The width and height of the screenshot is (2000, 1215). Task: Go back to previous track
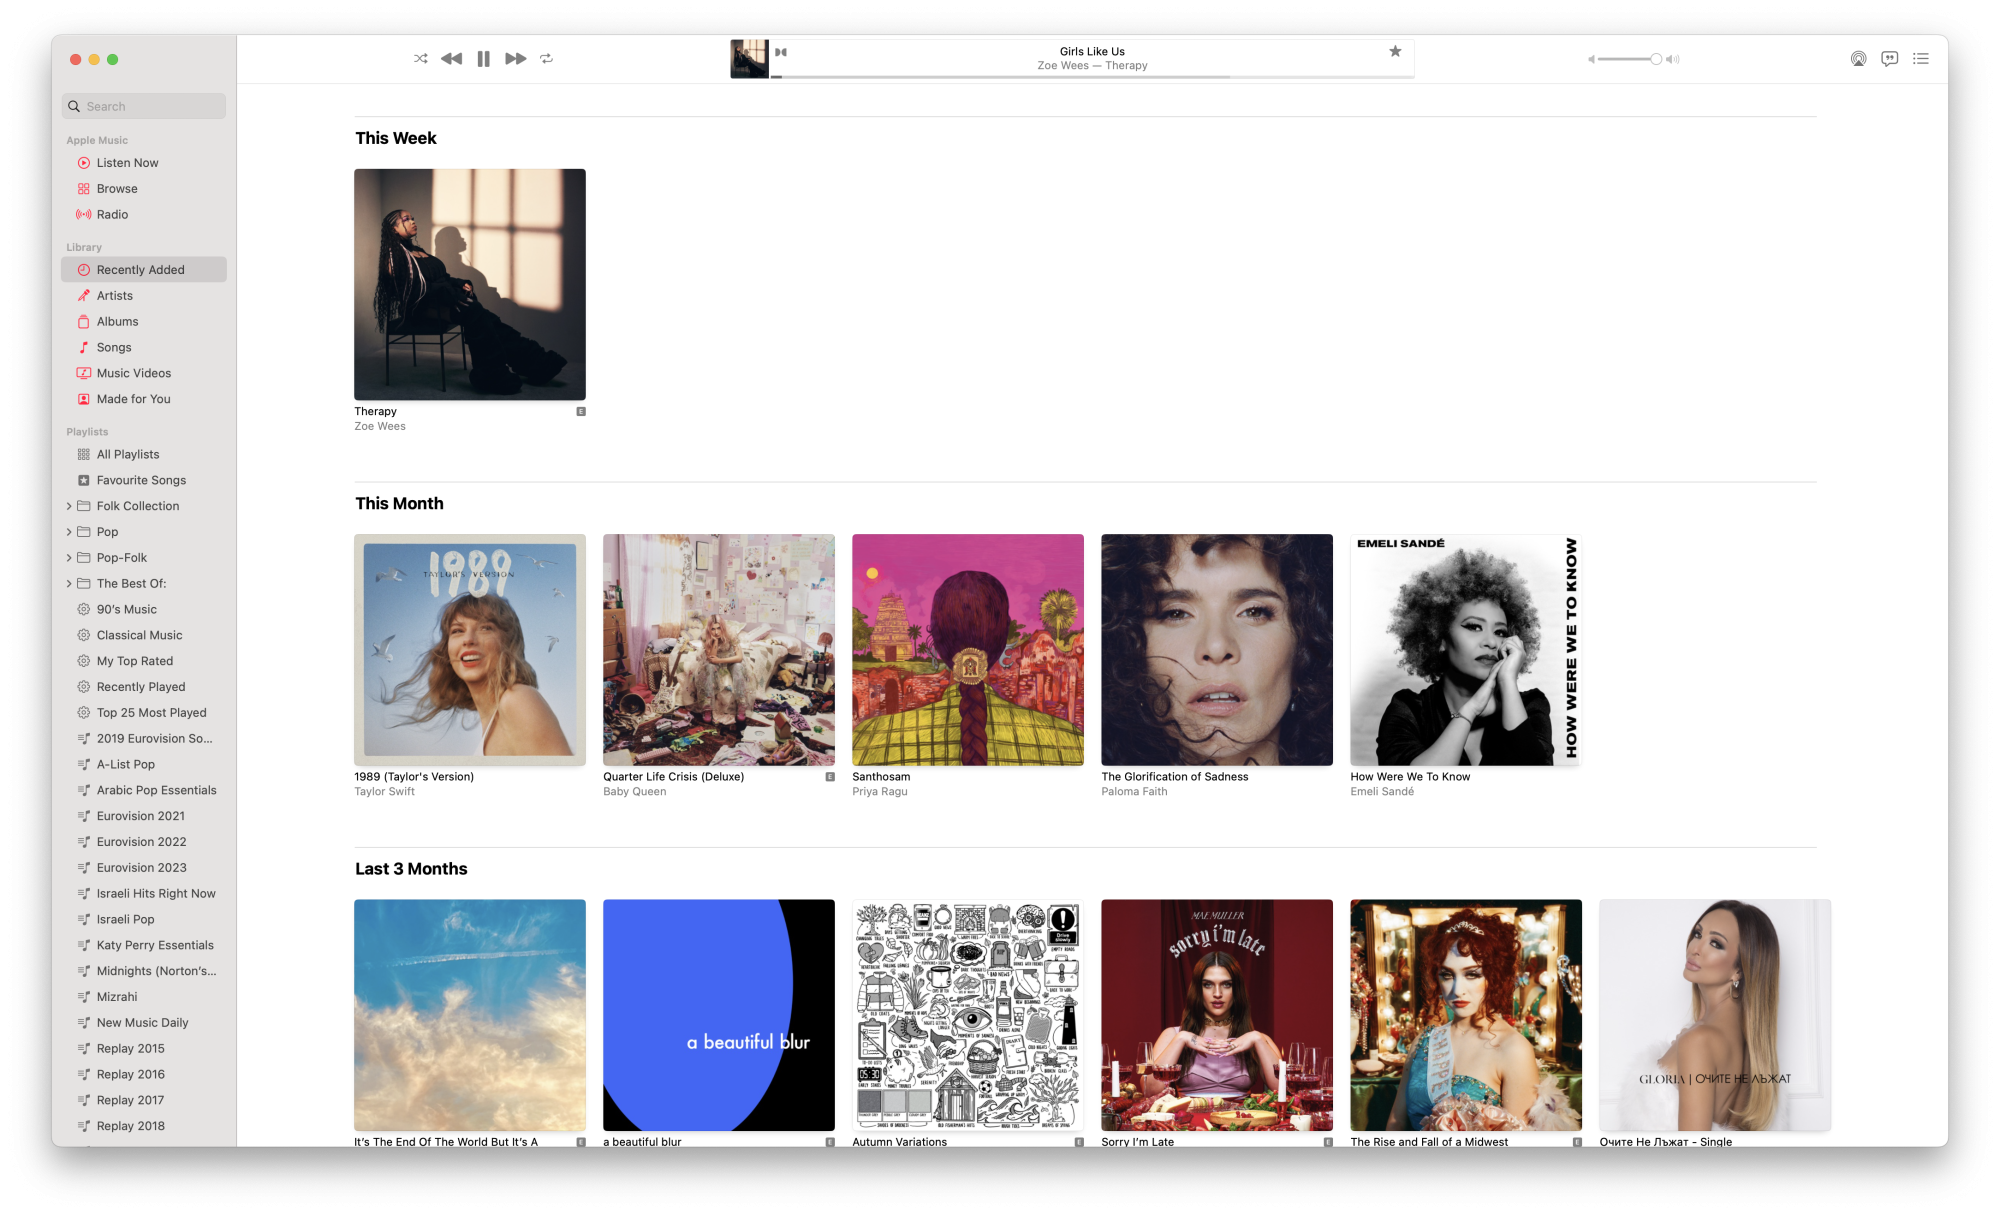(451, 59)
